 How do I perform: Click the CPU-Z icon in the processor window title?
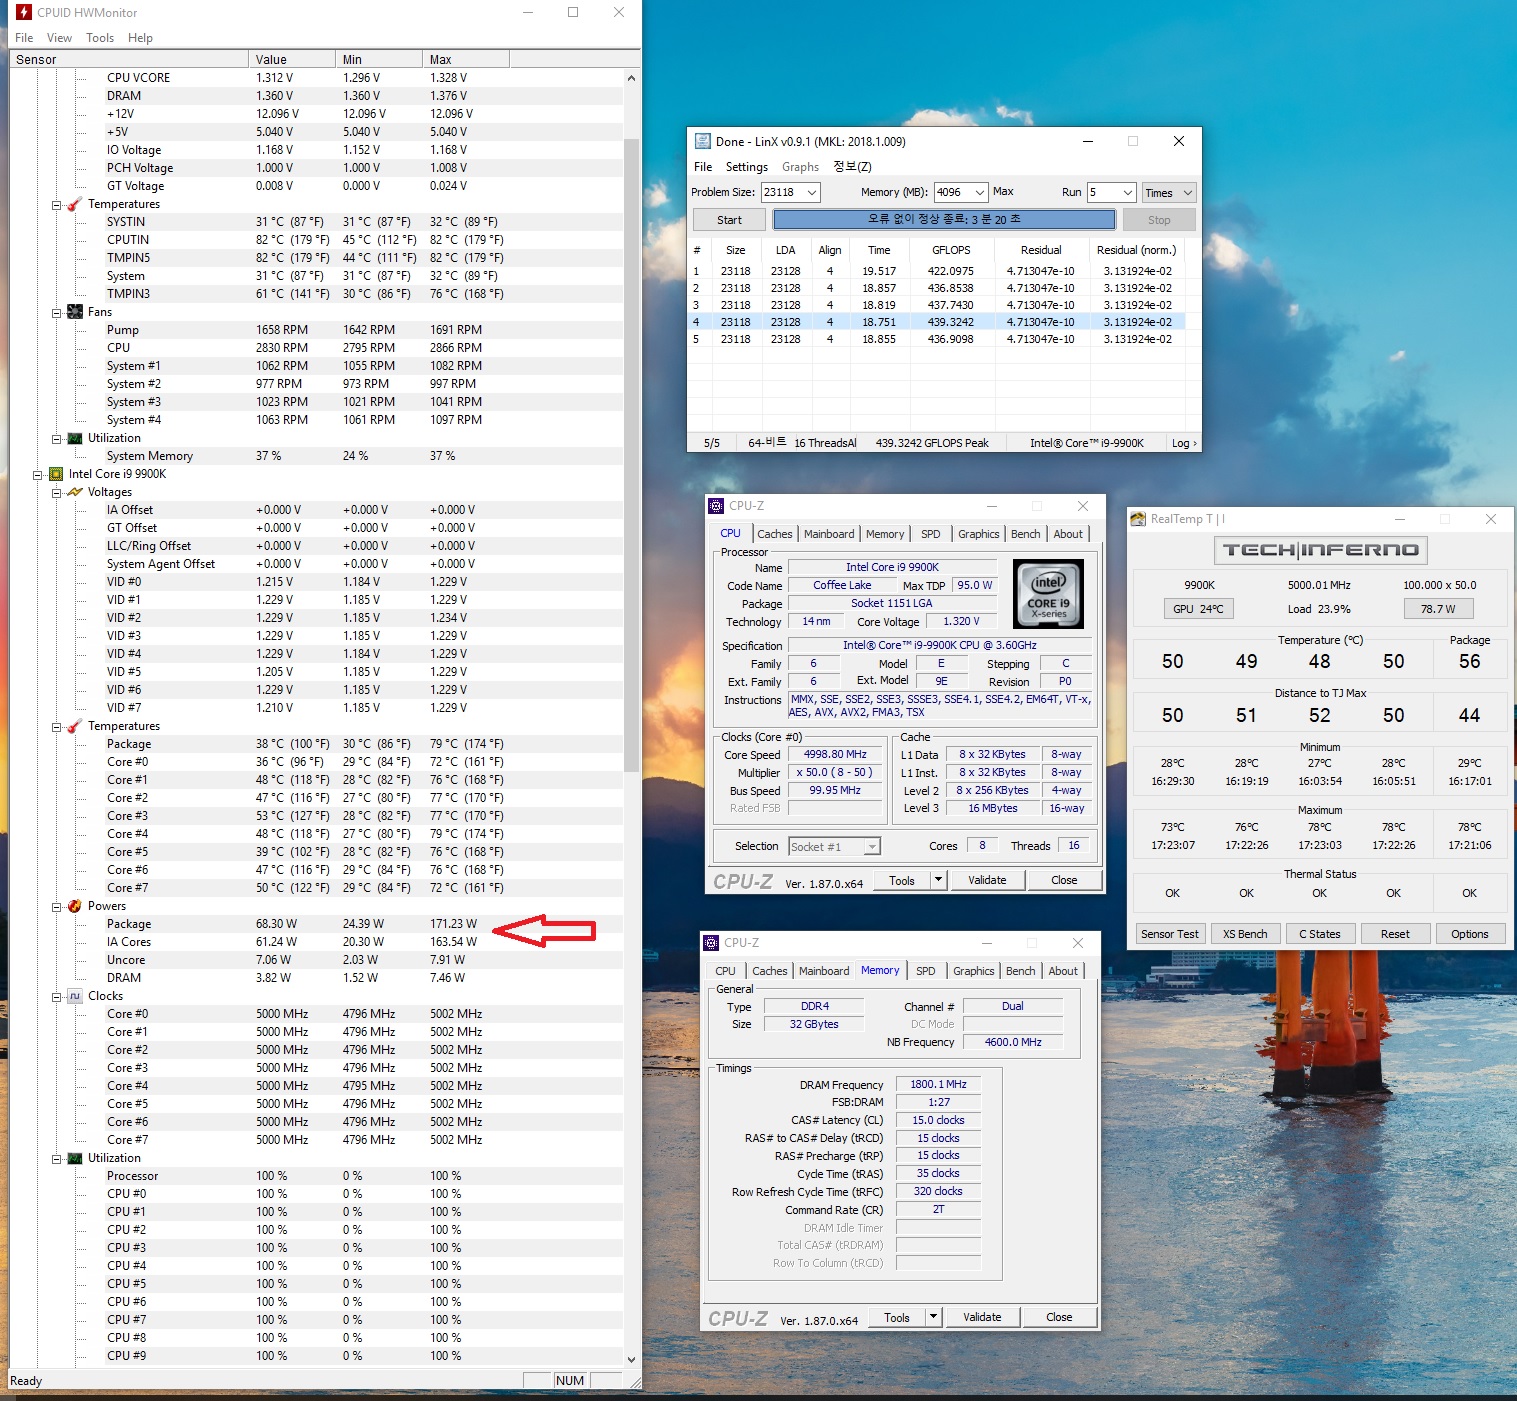[716, 506]
